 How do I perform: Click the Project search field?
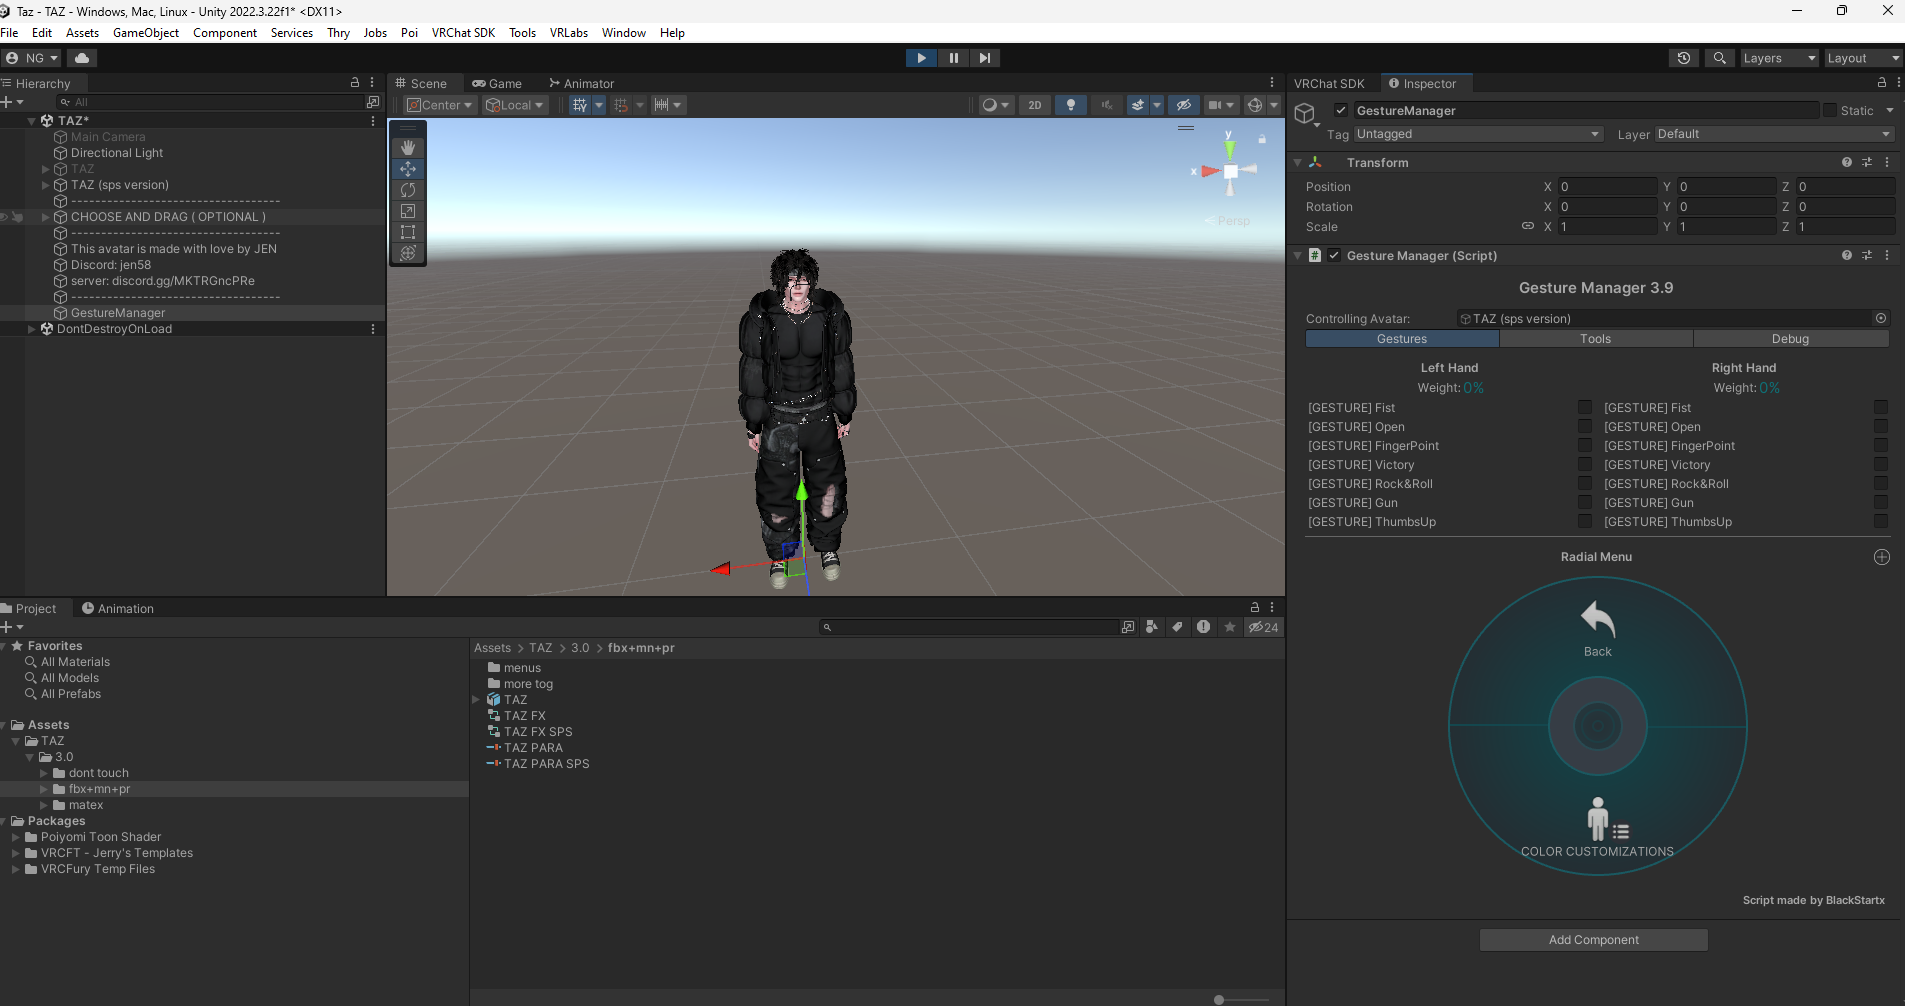968,627
